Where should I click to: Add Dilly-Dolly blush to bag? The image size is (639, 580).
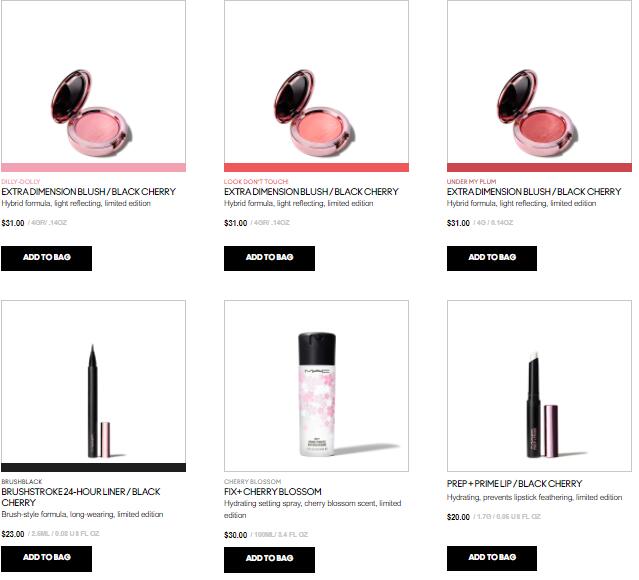pyautogui.click(x=46, y=258)
